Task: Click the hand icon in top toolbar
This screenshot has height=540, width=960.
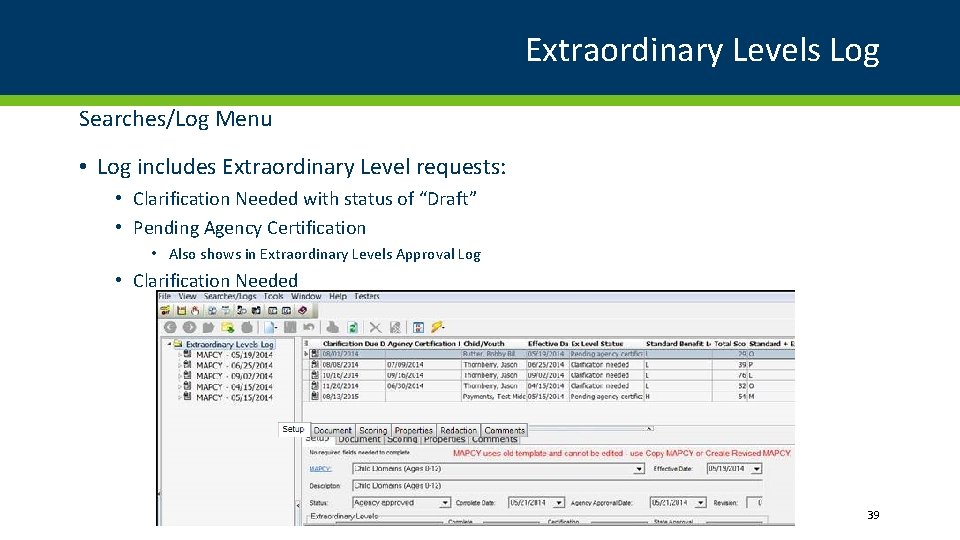Action: 195,310
